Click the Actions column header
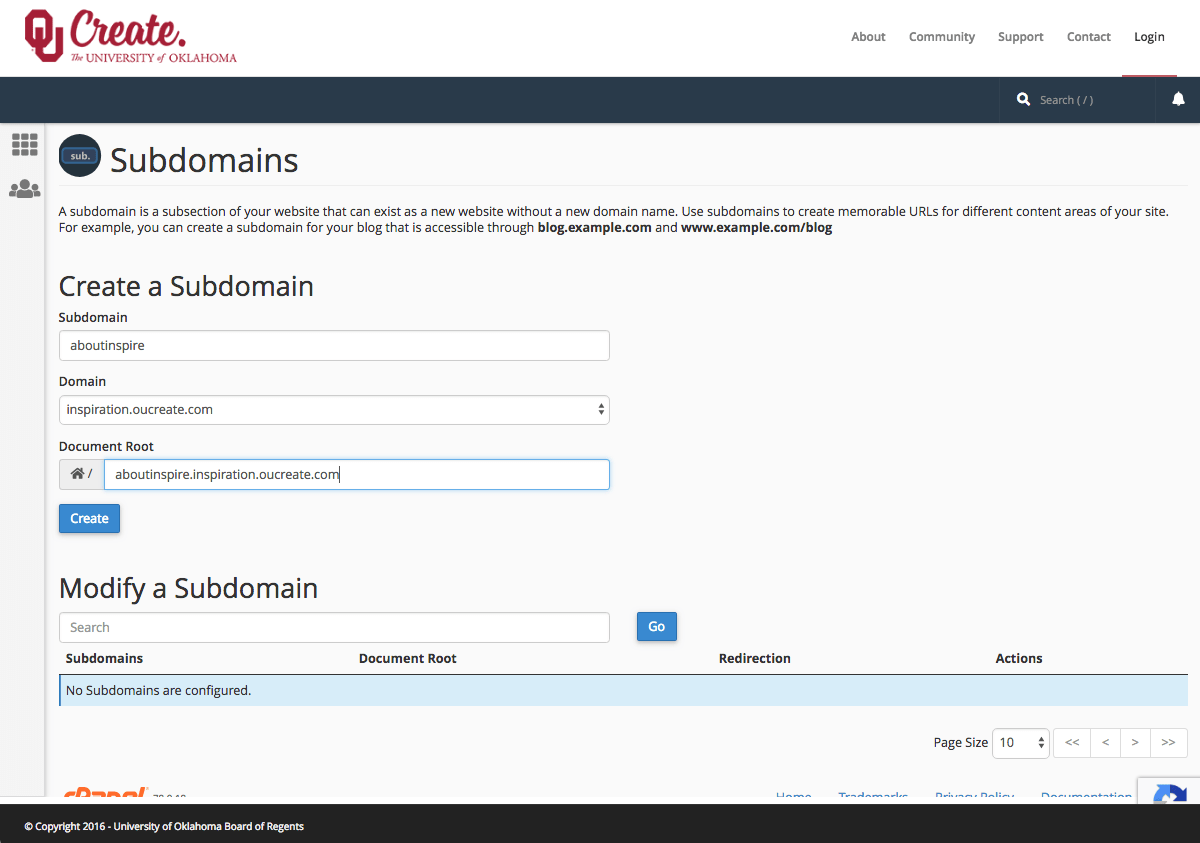The height and width of the screenshot is (843, 1200). [x=1019, y=658]
